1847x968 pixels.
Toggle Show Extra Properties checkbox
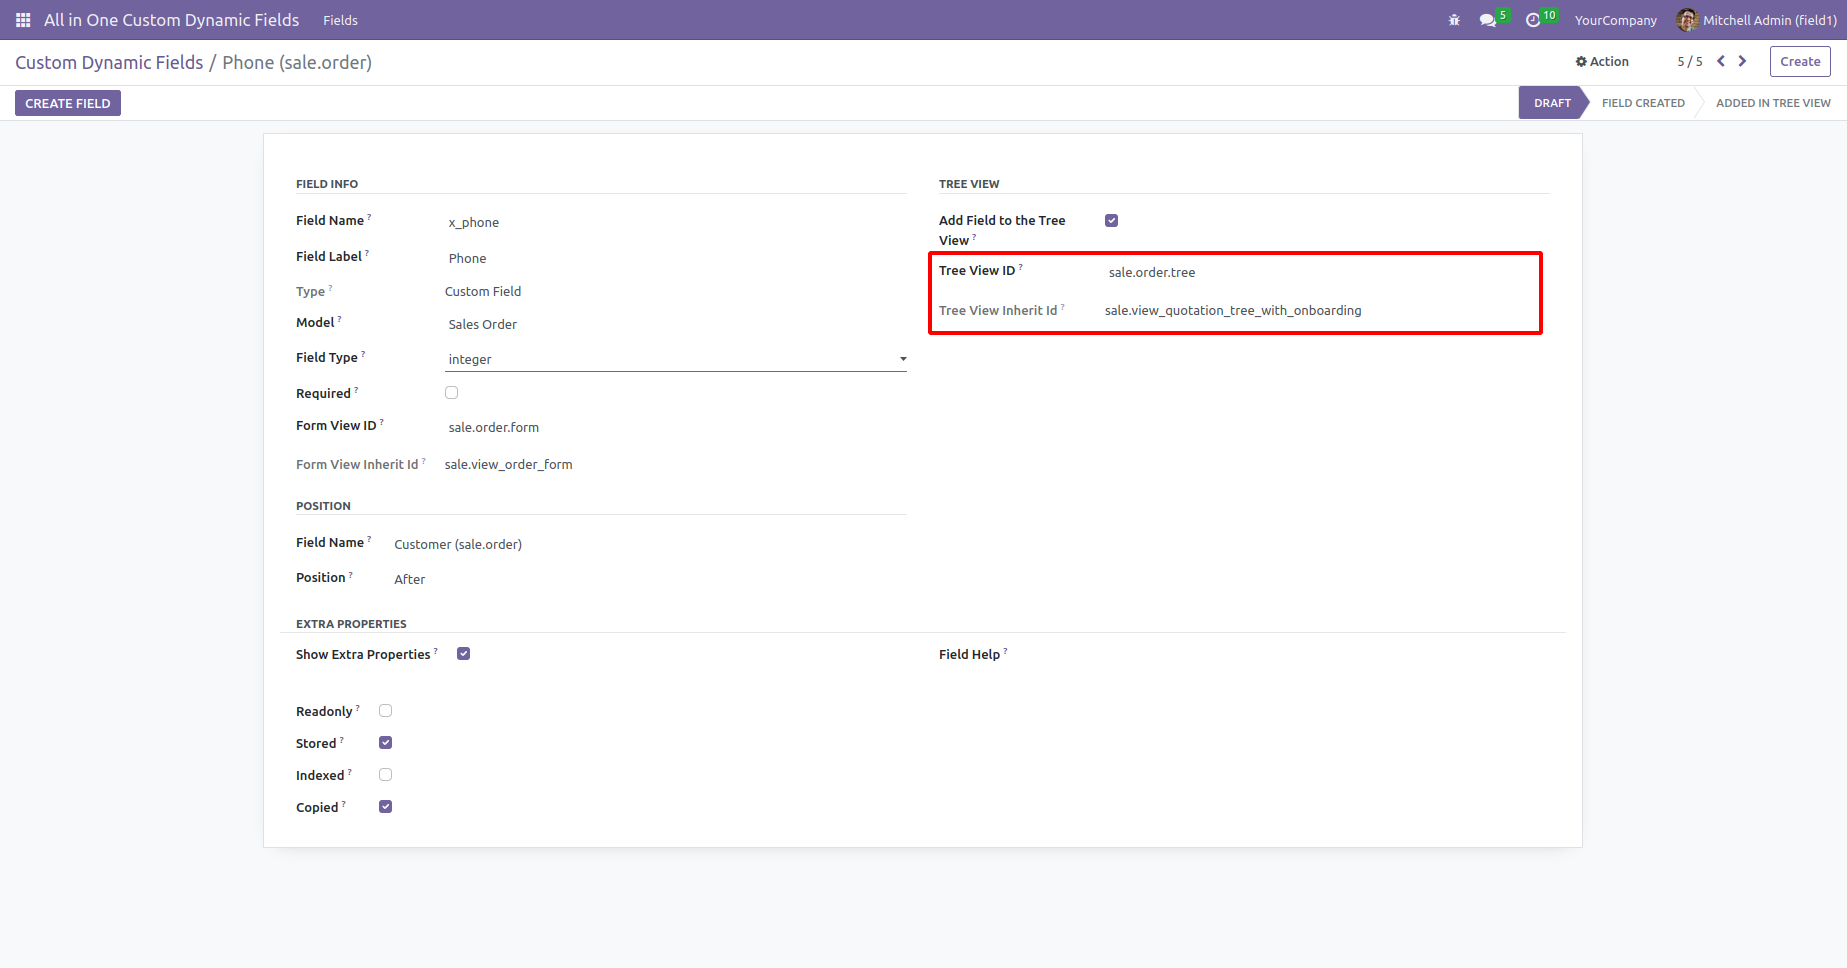click(x=463, y=654)
